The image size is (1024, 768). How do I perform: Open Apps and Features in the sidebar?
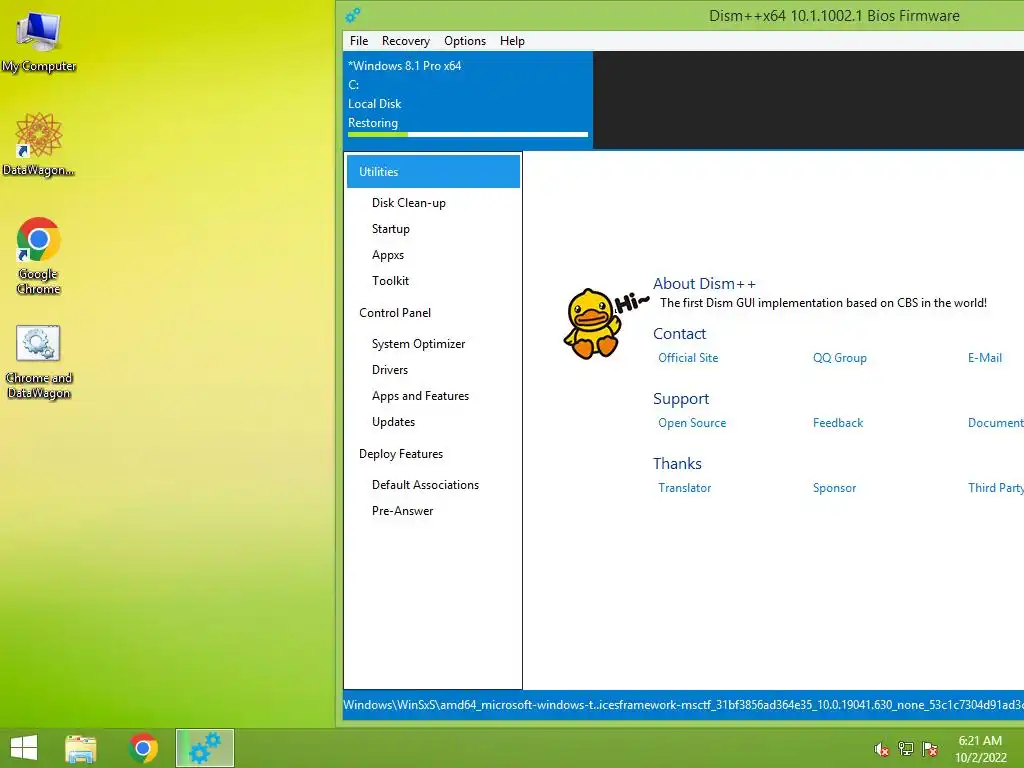click(x=421, y=396)
